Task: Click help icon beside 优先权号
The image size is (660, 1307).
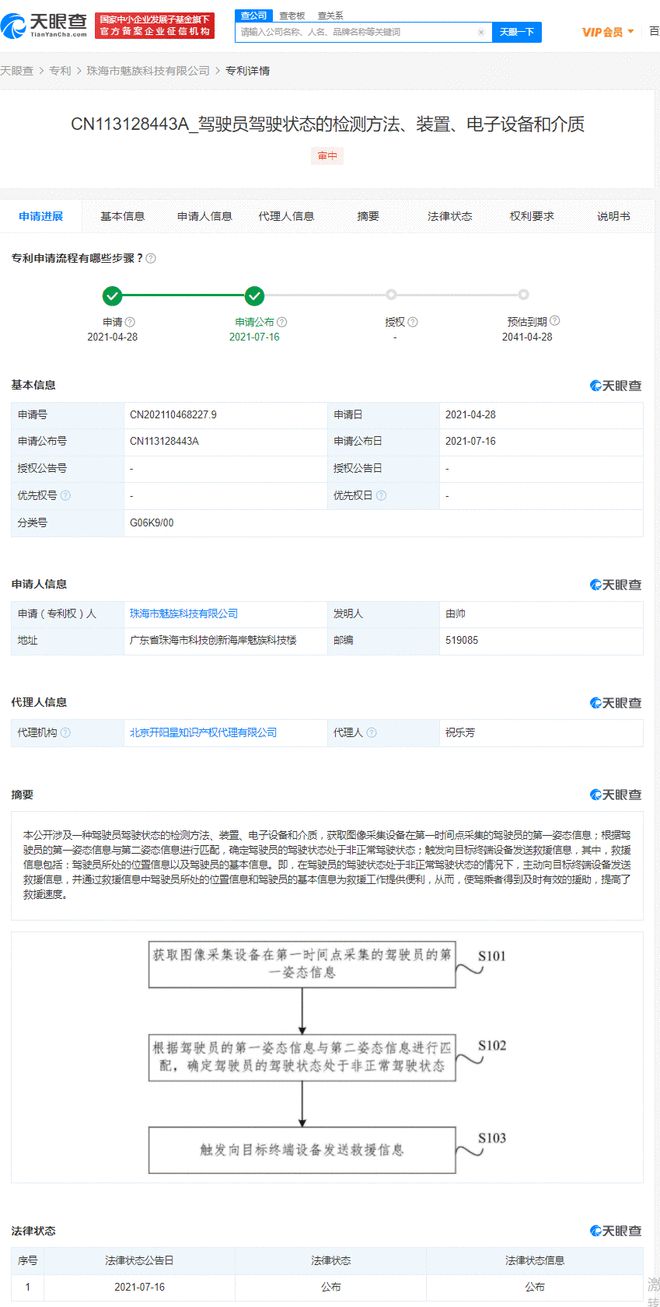Action: (x=66, y=495)
